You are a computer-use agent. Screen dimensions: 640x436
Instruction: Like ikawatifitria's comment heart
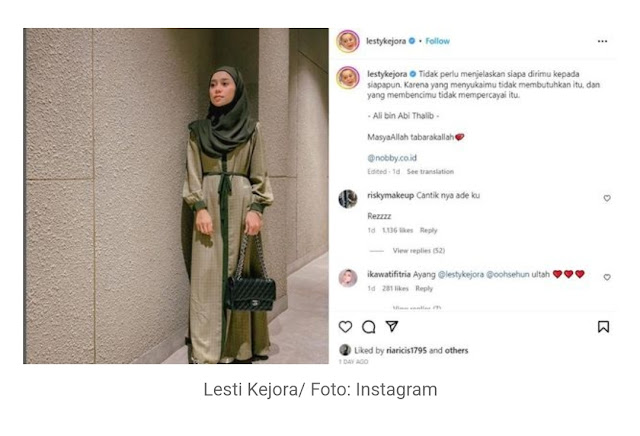[x=607, y=277]
